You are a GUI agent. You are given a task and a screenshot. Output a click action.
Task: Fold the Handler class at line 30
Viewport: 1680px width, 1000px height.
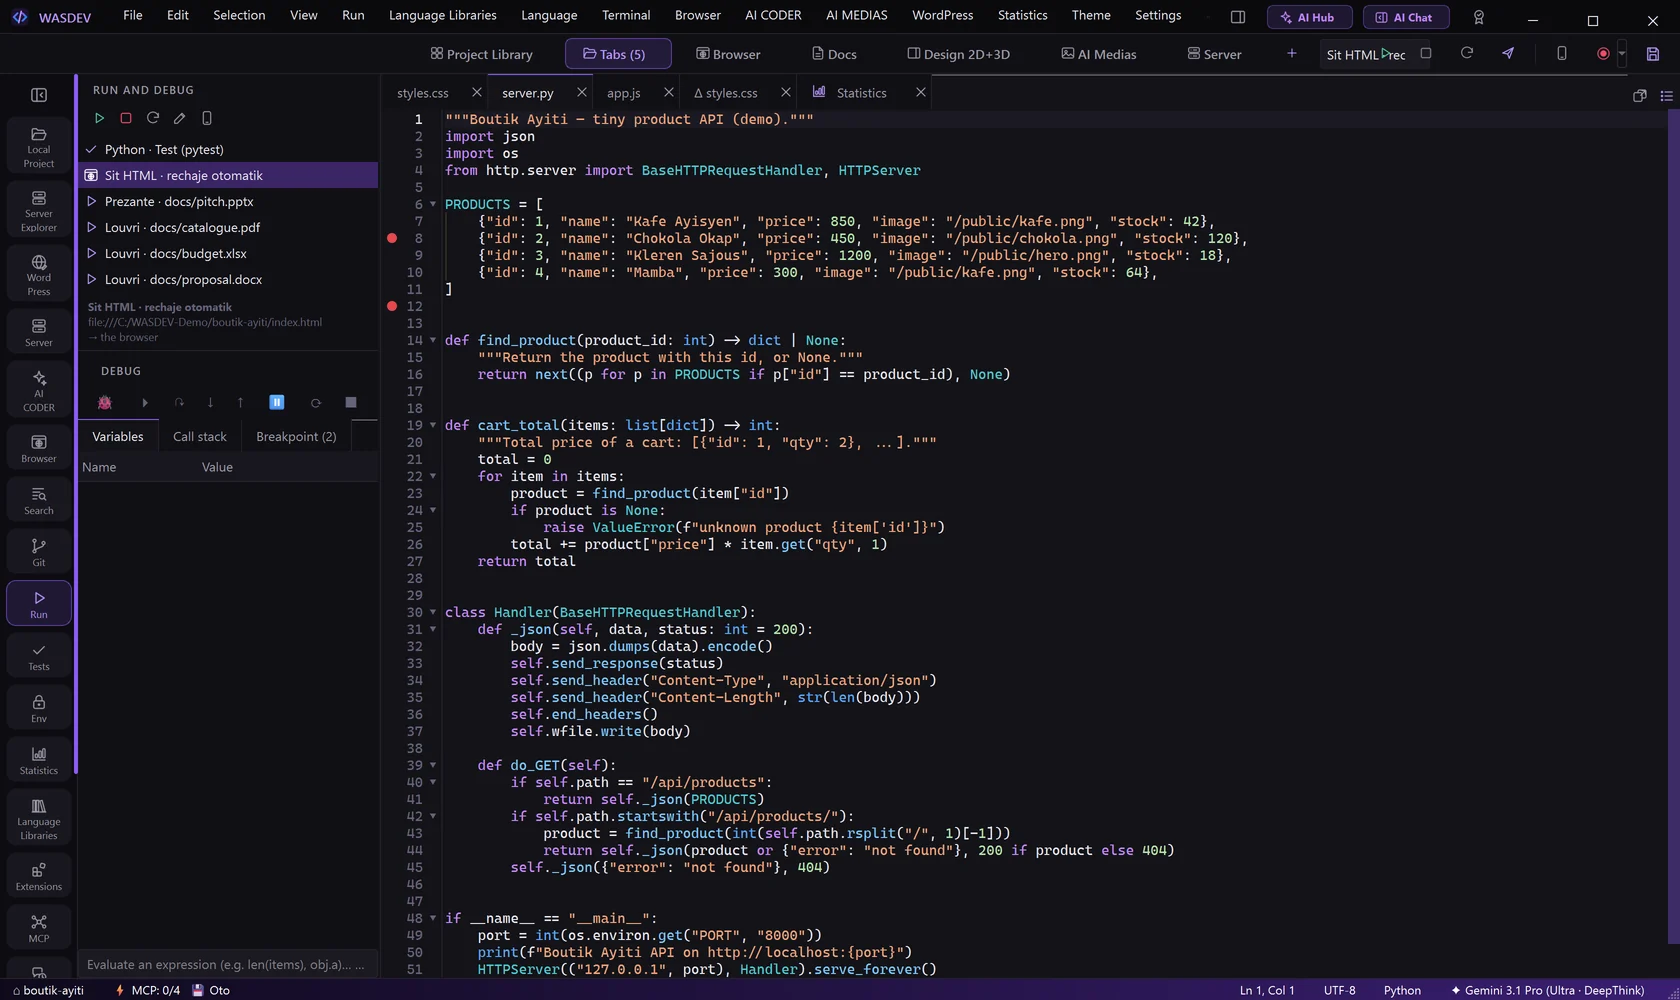point(433,612)
